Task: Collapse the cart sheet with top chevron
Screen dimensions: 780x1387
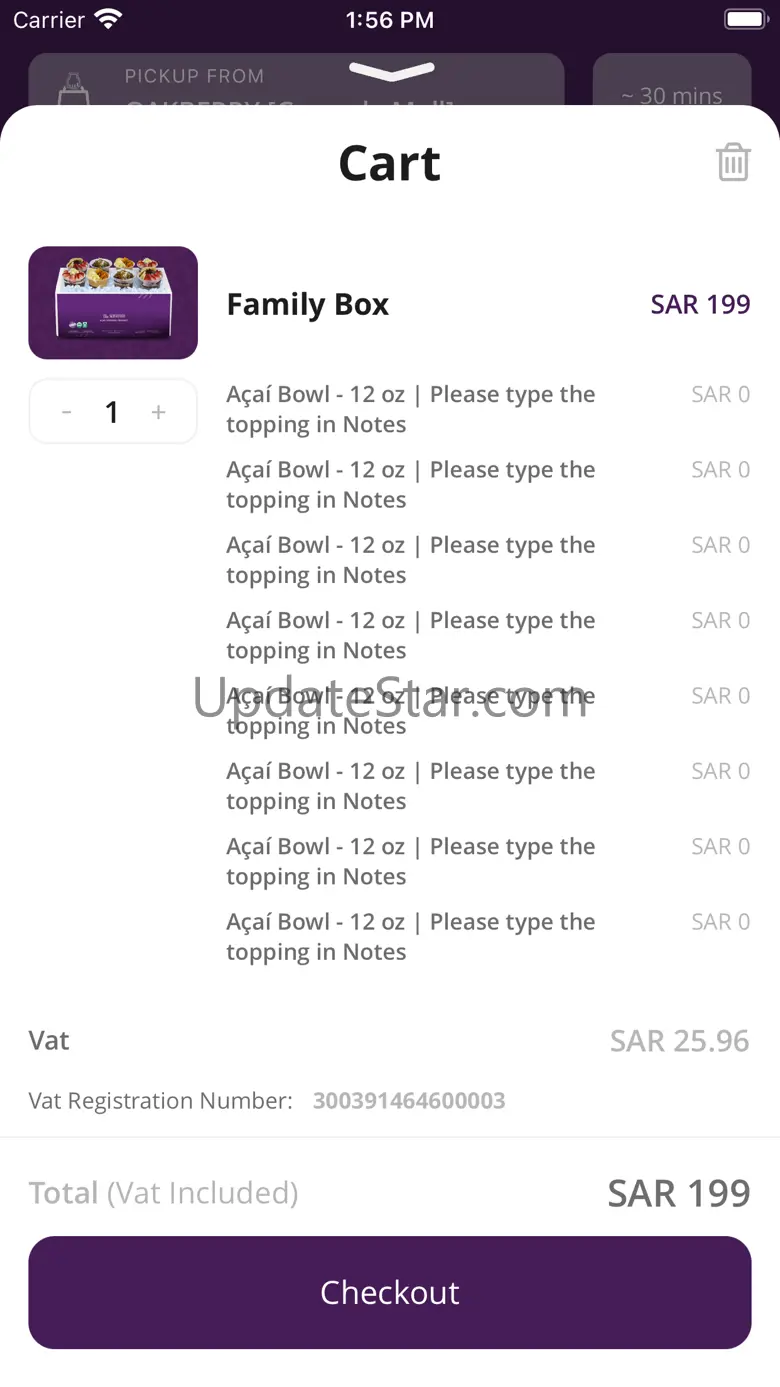Action: [x=391, y=72]
